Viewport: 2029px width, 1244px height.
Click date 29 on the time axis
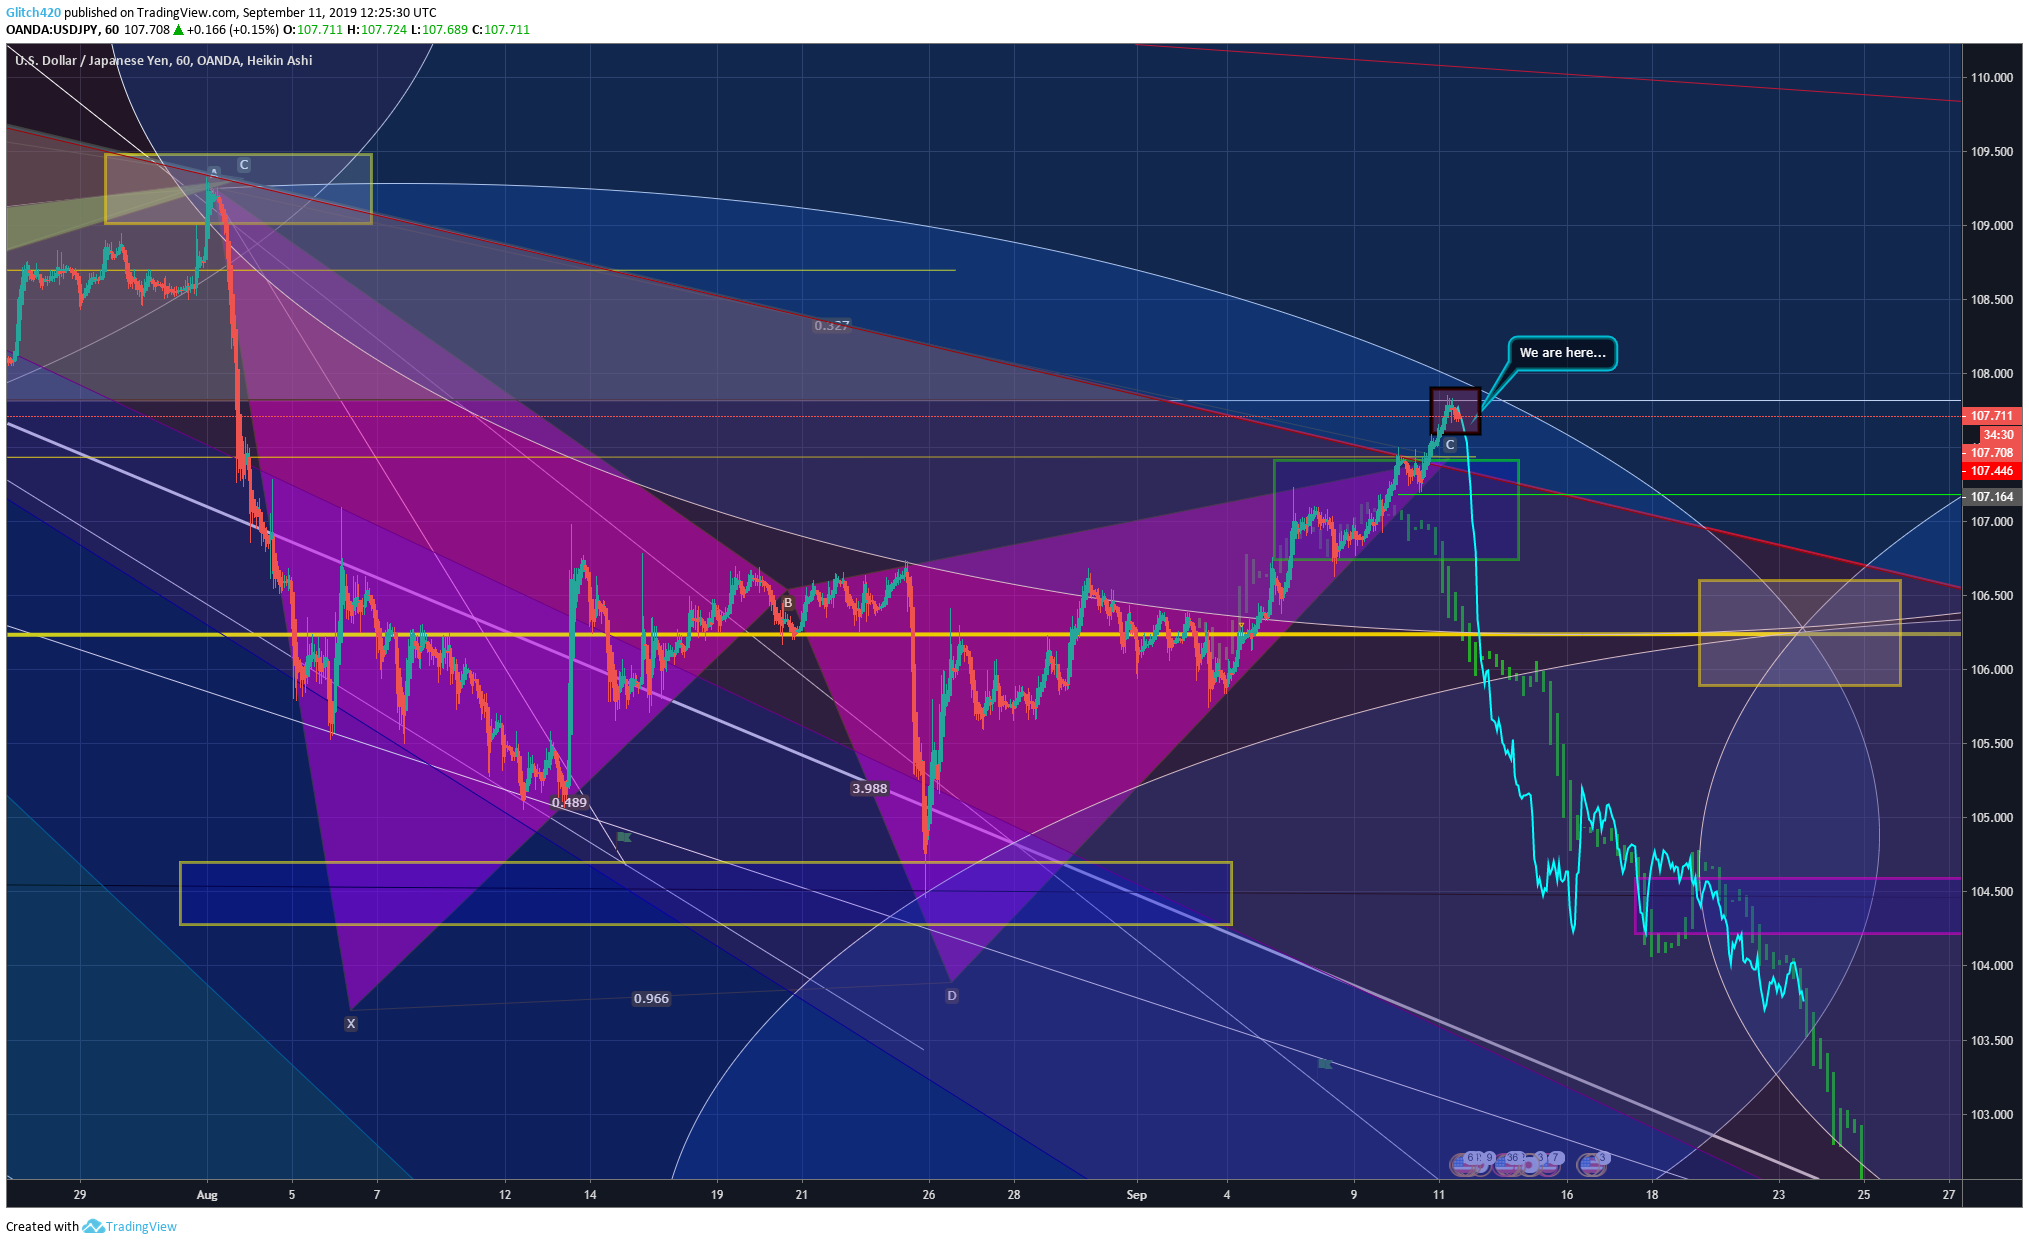point(80,1195)
